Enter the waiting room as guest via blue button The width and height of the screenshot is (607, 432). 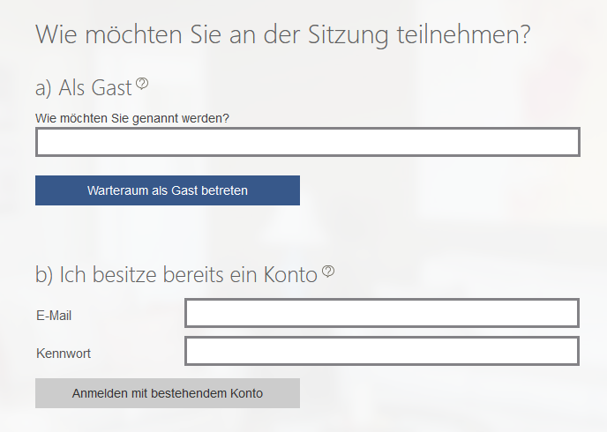(167, 190)
